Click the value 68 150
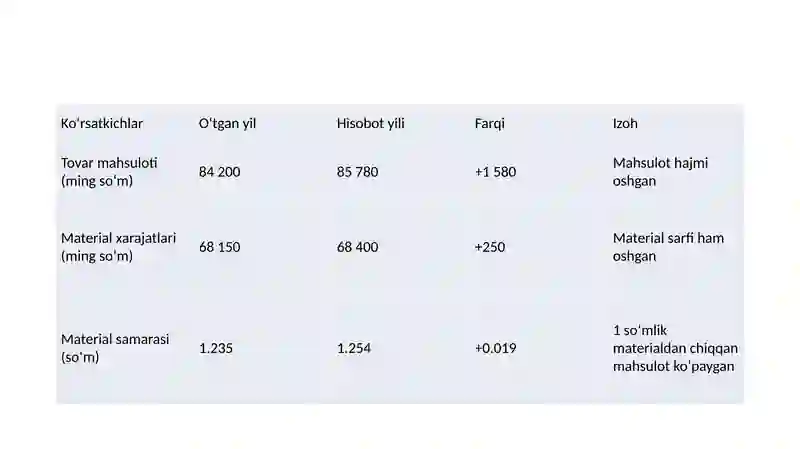The width and height of the screenshot is (800, 449). [219, 247]
